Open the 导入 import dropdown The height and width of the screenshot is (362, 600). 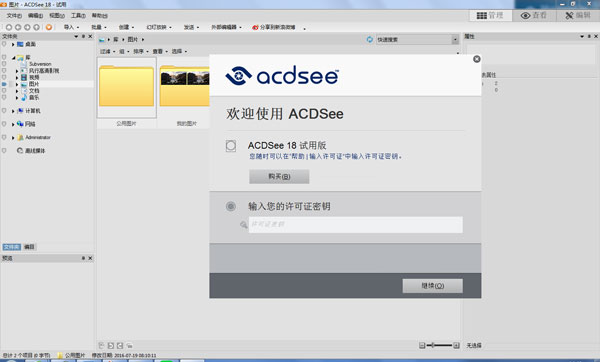pos(71,27)
